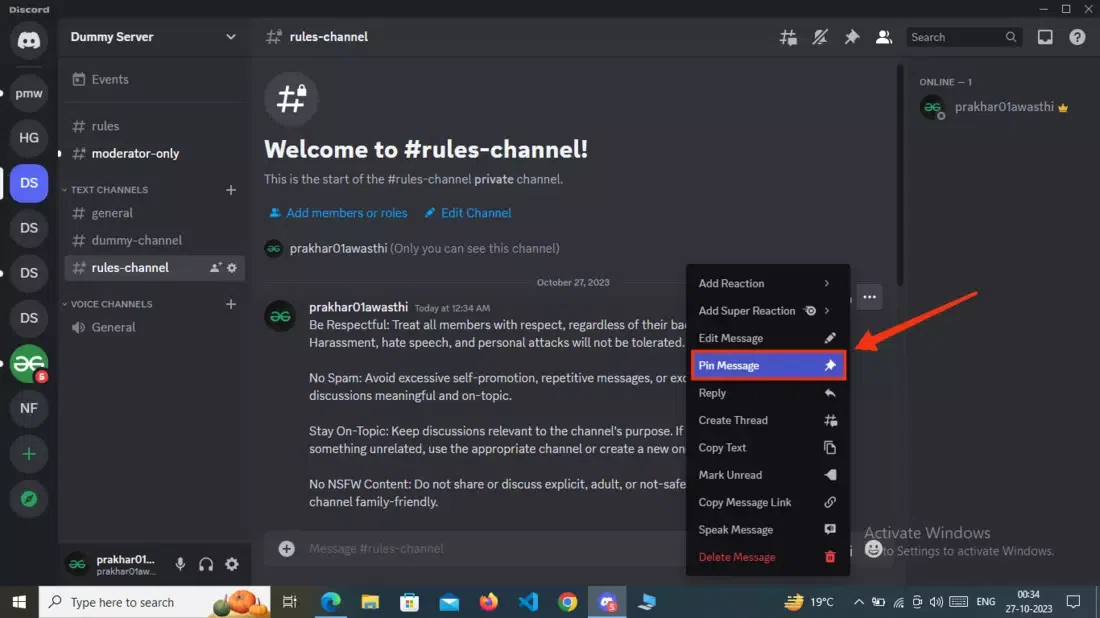
Task: Open Discord home direct messages
Action: tap(29, 40)
